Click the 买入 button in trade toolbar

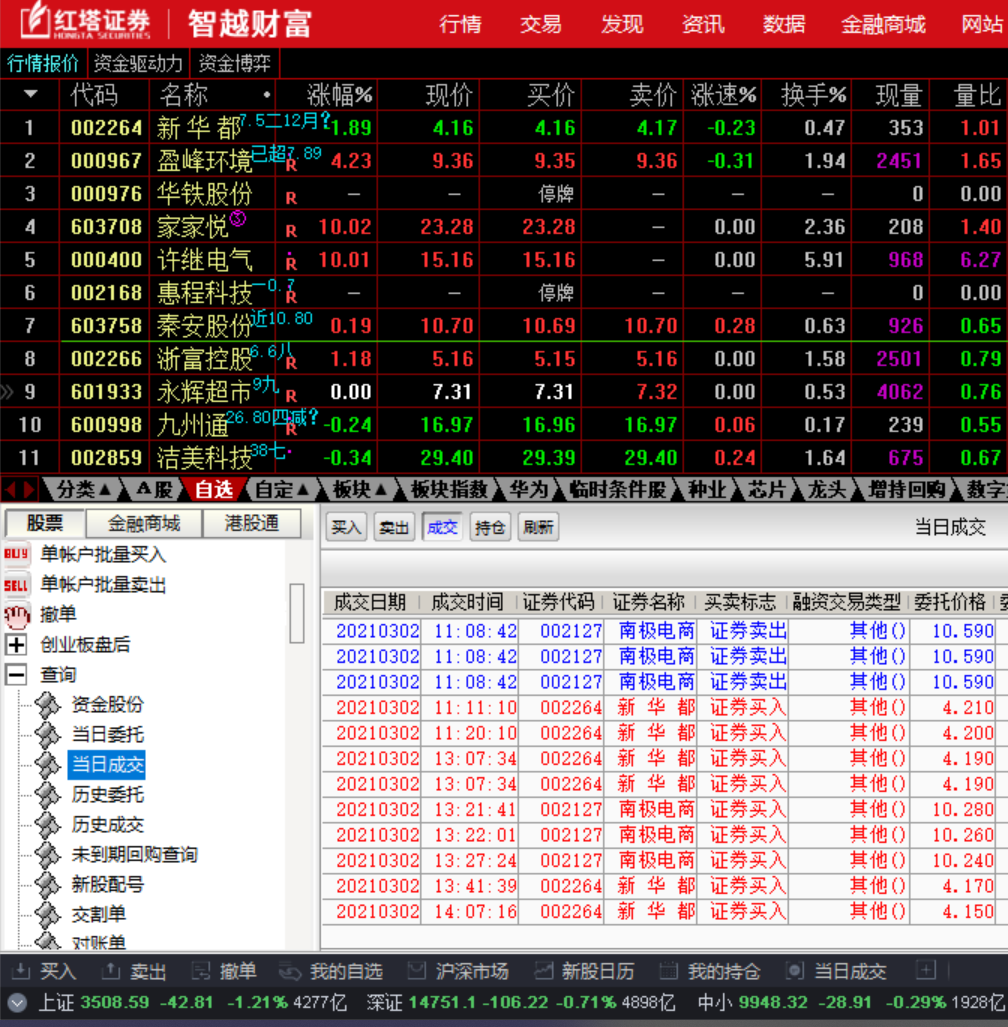(346, 527)
